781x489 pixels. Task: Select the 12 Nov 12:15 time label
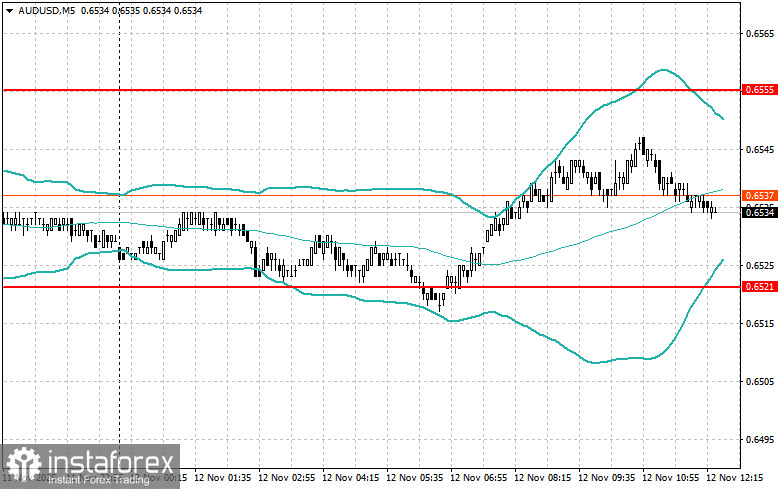click(735, 478)
